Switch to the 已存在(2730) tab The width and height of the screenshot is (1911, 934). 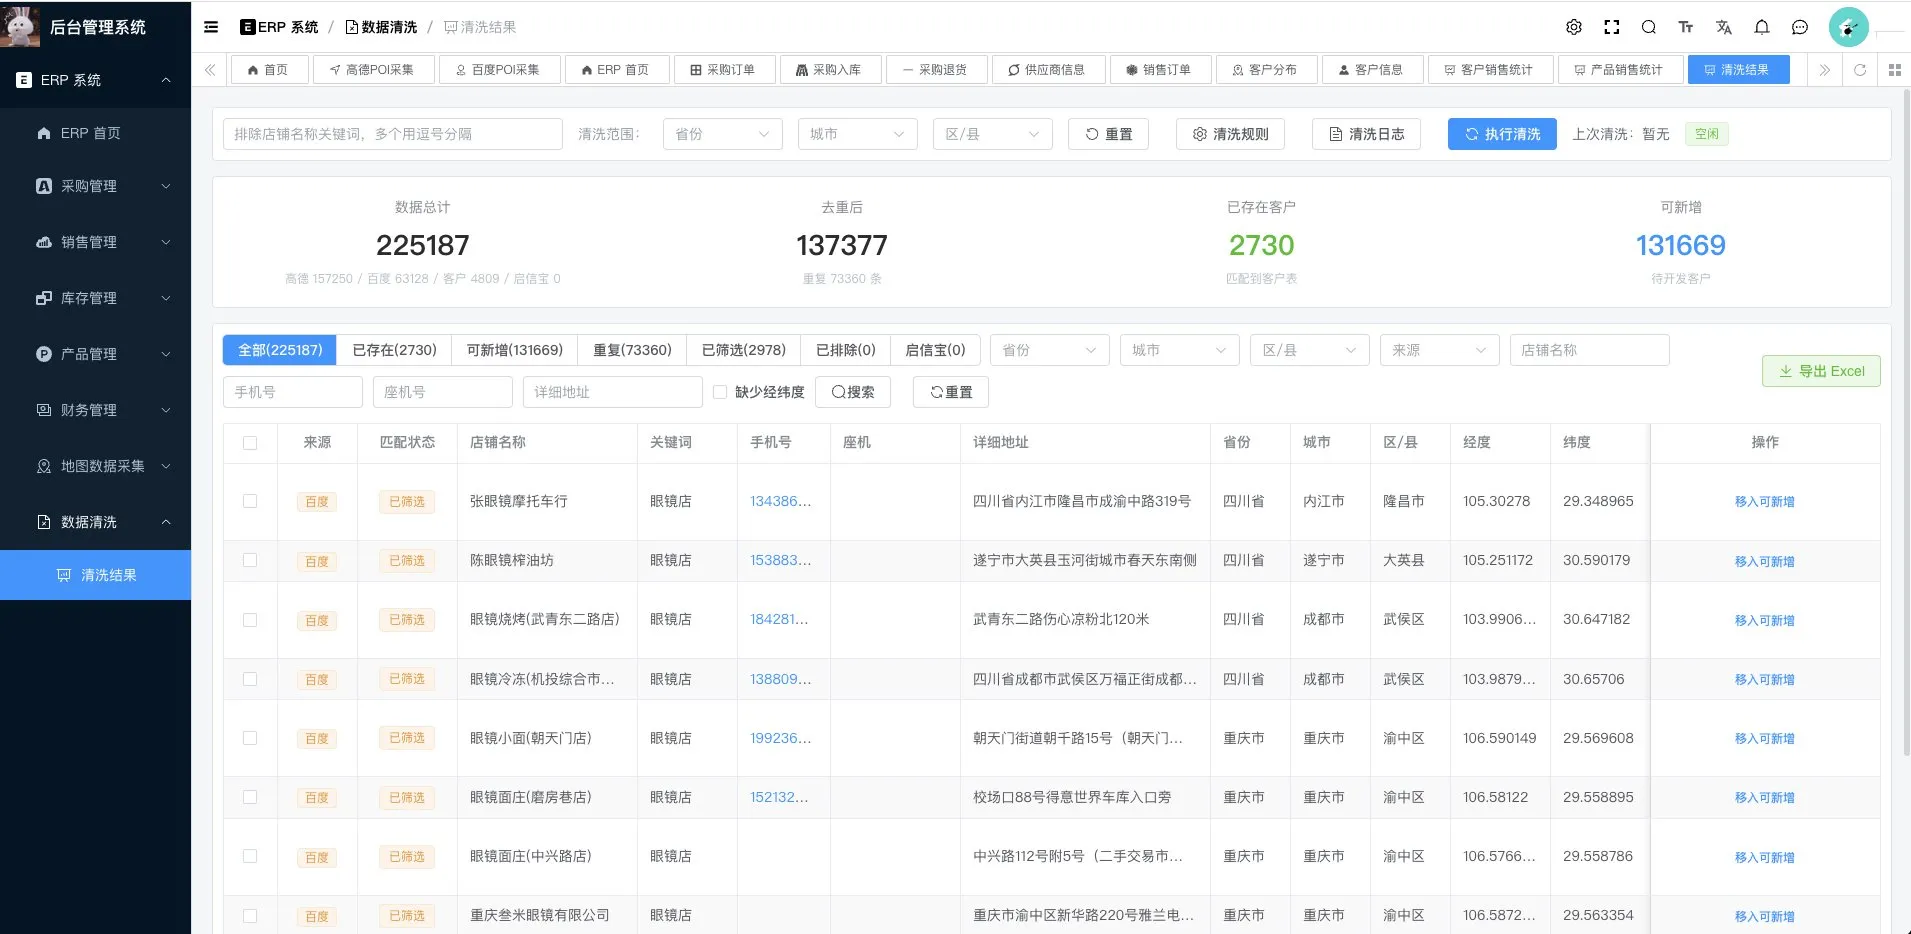point(394,350)
